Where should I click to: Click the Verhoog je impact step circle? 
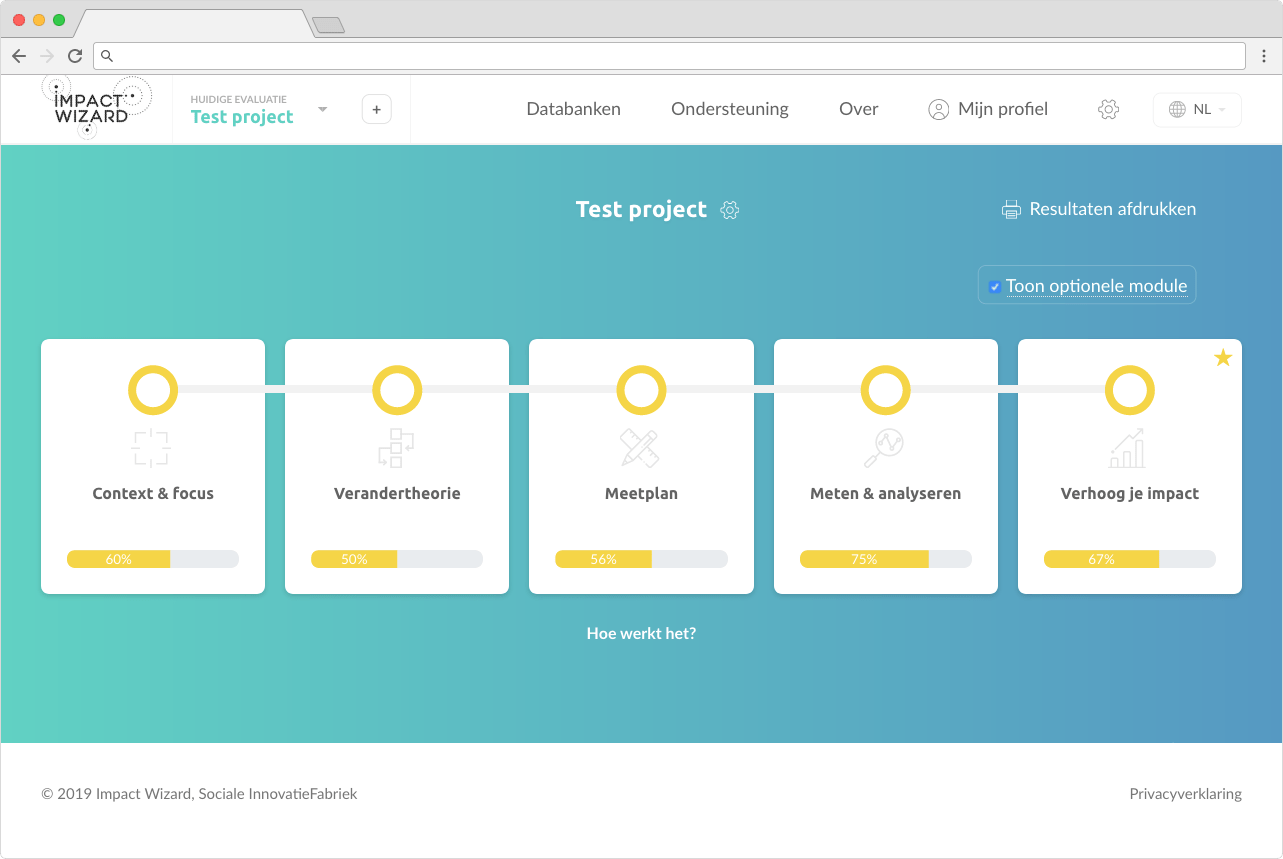tap(1130, 390)
